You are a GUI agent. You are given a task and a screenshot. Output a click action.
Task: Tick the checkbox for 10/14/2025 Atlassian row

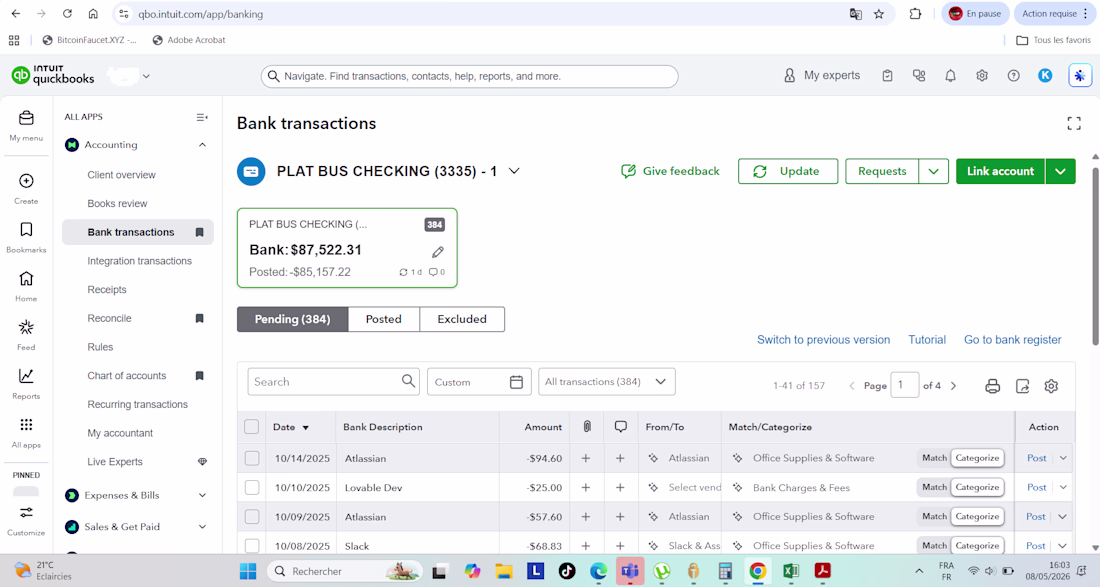click(252, 458)
